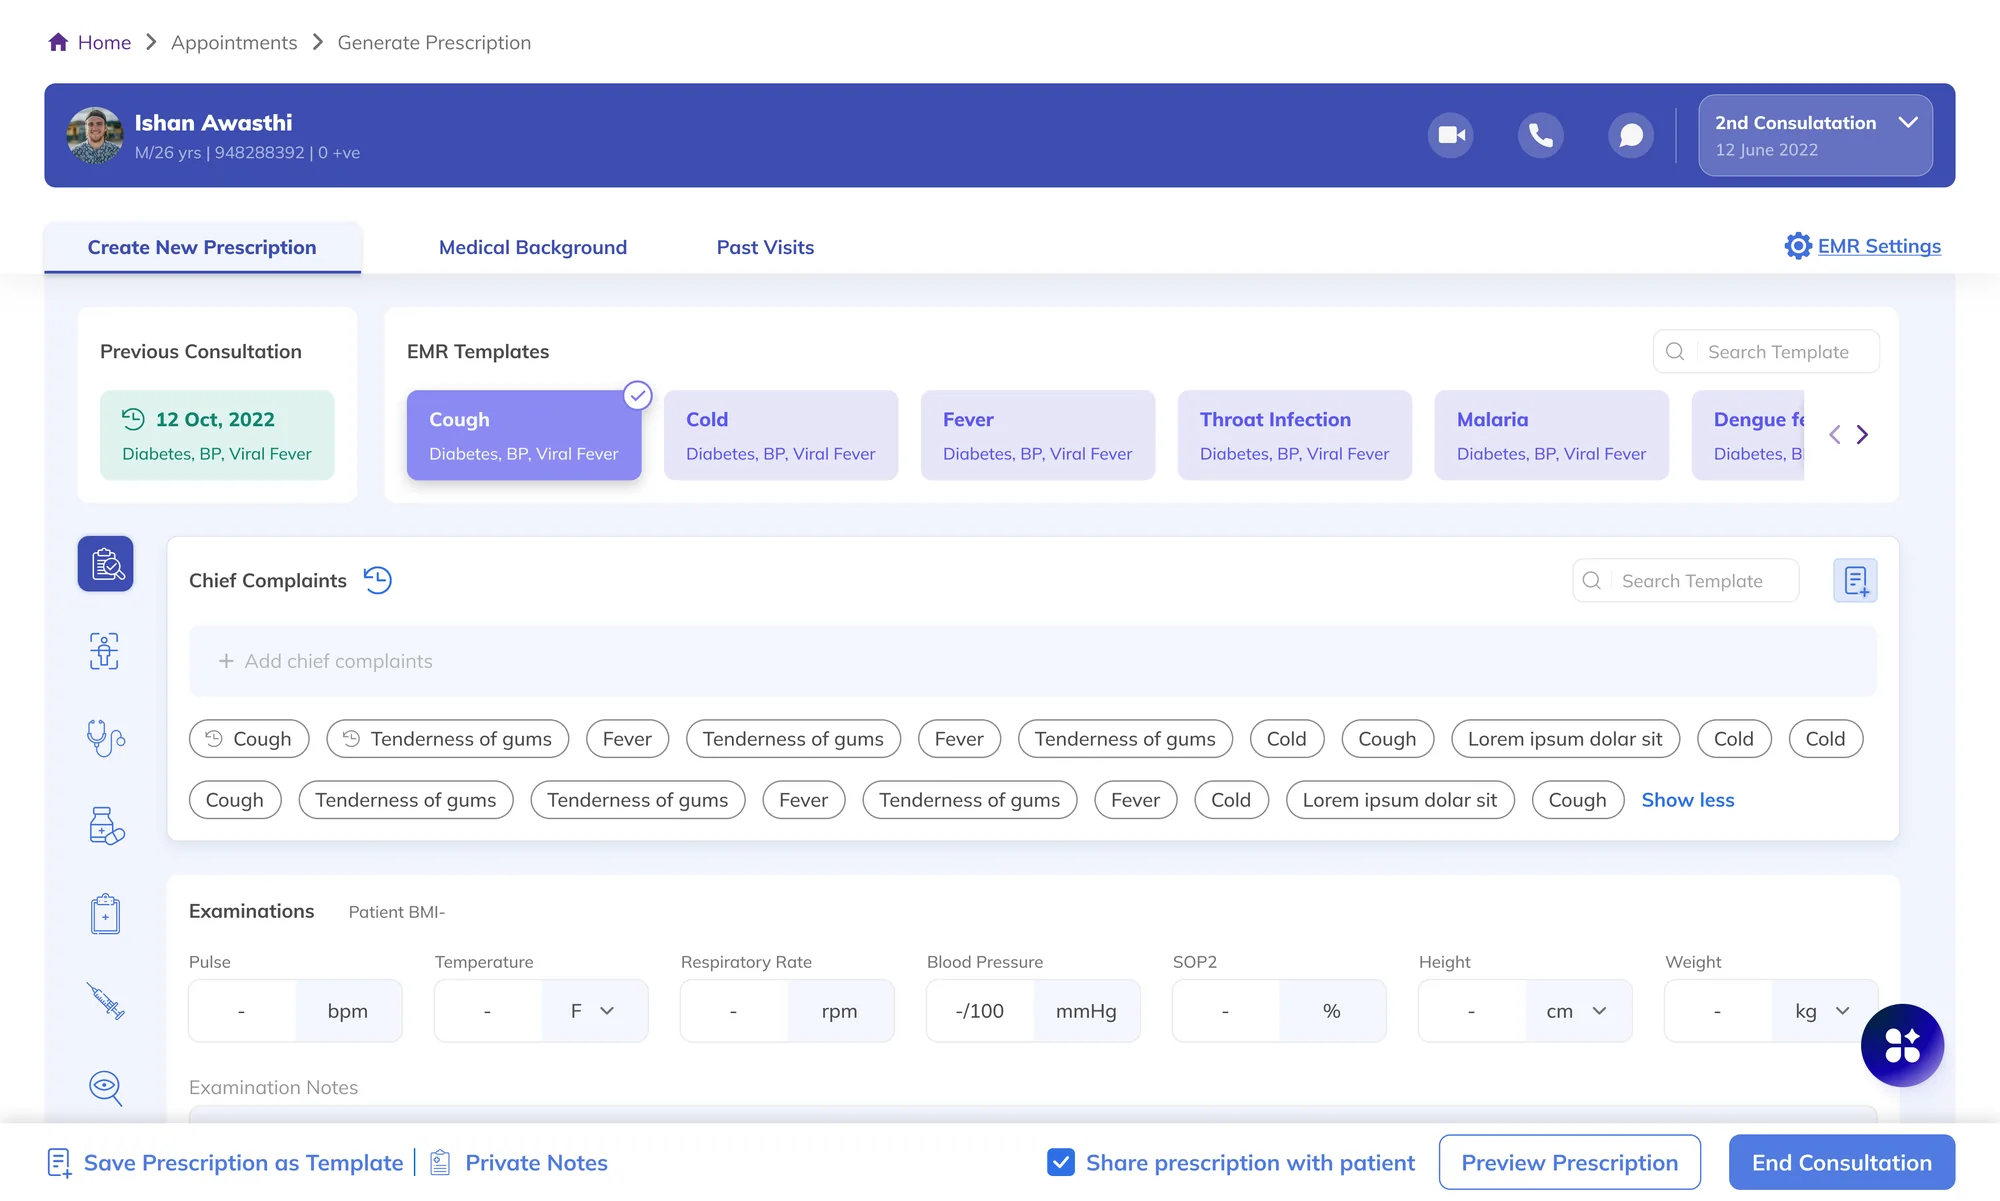
Task: Switch to Past Visits tab
Action: 765,247
